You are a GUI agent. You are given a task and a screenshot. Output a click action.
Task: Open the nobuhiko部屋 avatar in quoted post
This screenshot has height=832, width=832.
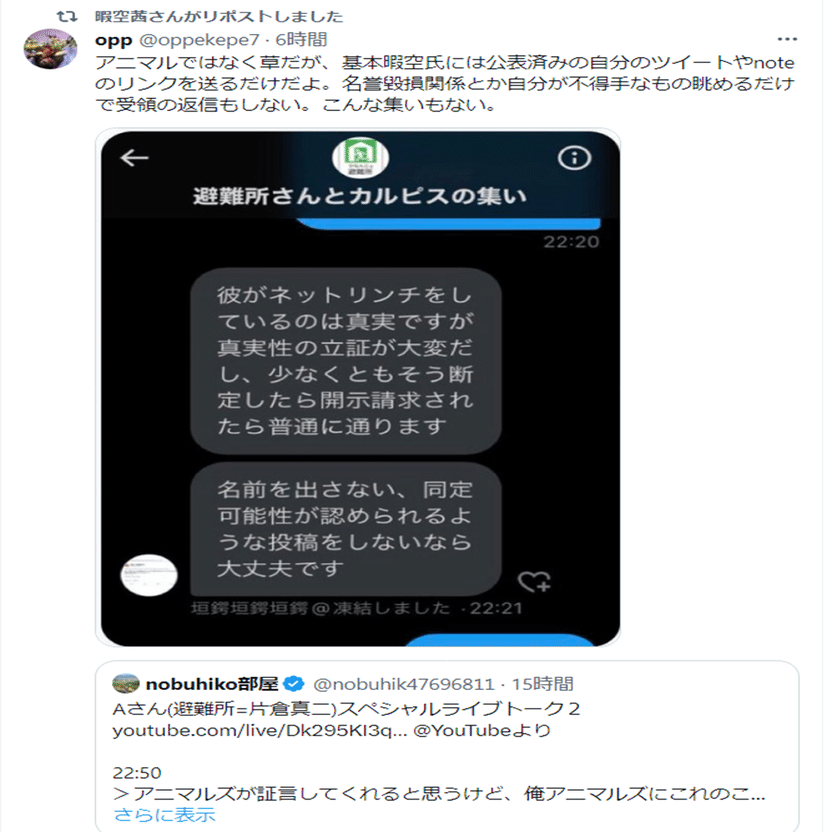126,683
